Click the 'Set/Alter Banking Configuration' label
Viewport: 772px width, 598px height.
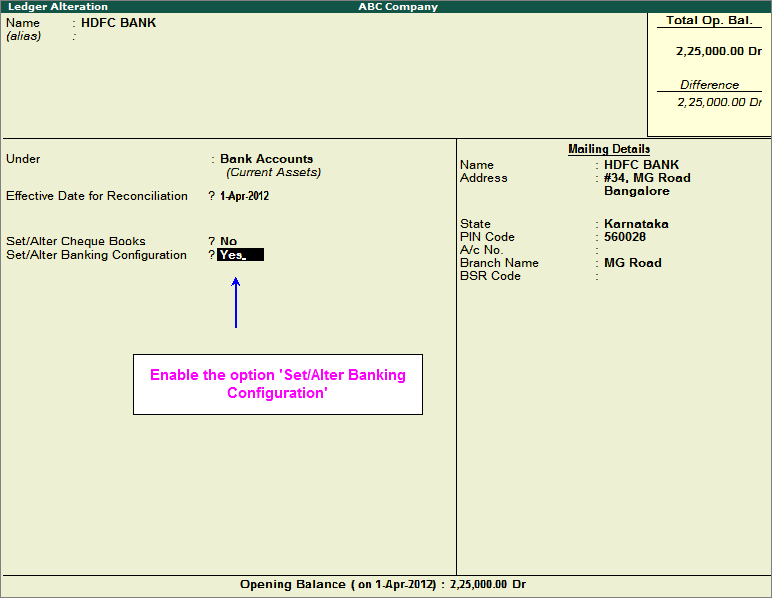[96, 255]
